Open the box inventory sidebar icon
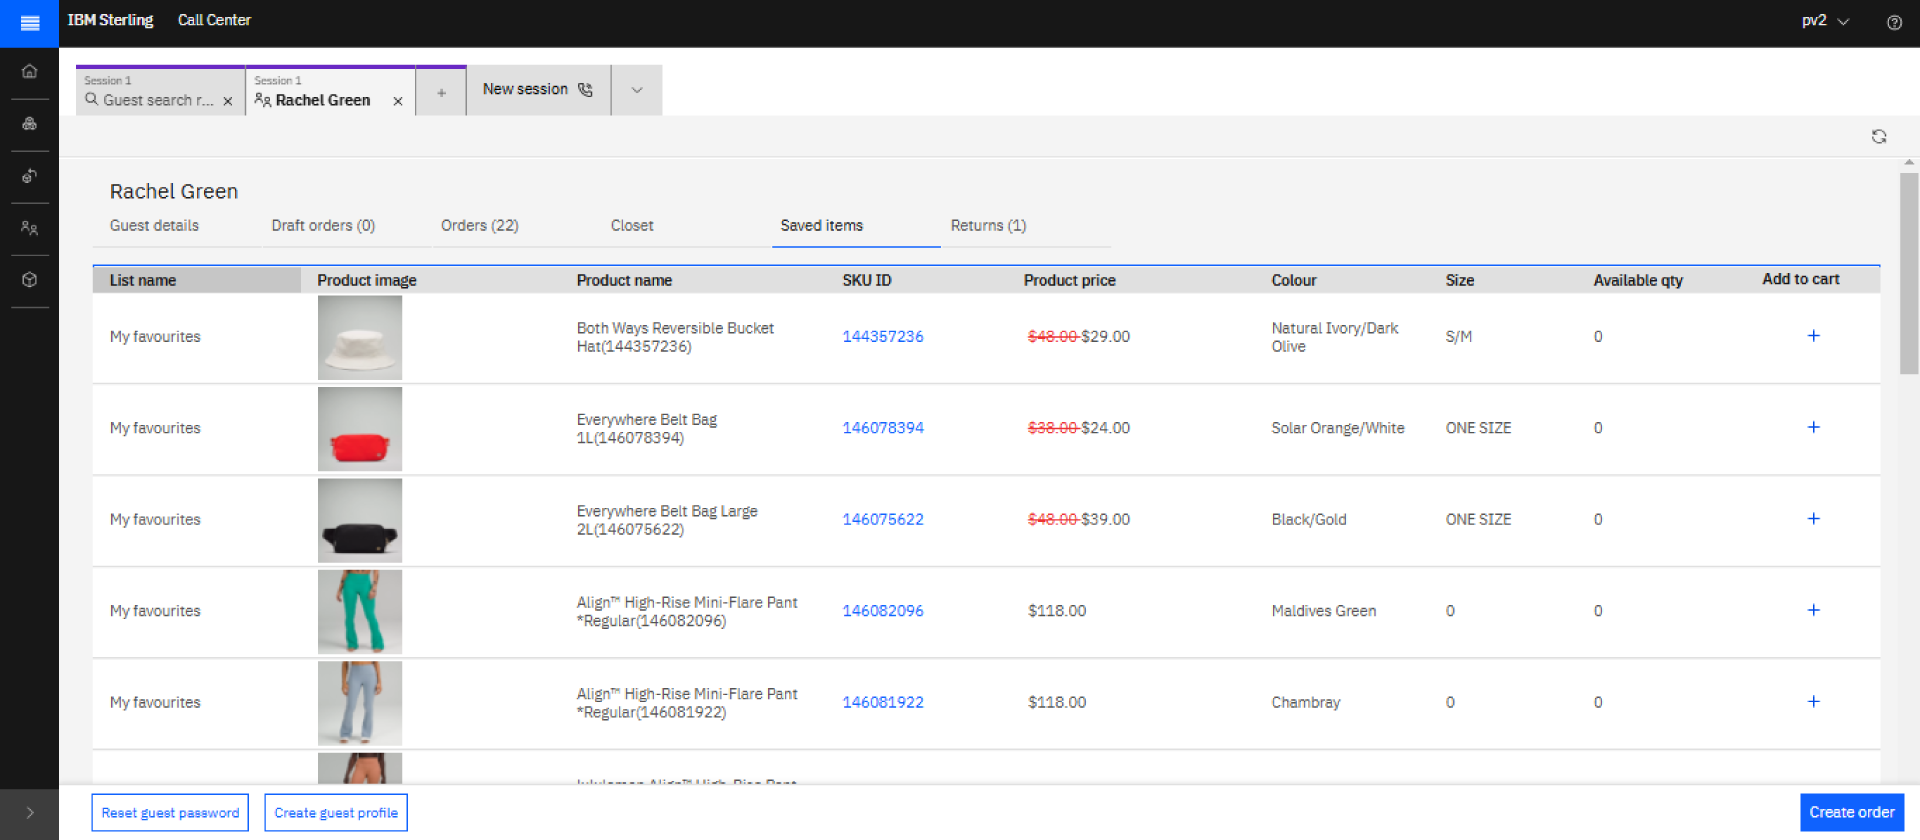The image size is (1920, 840). coord(29,280)
